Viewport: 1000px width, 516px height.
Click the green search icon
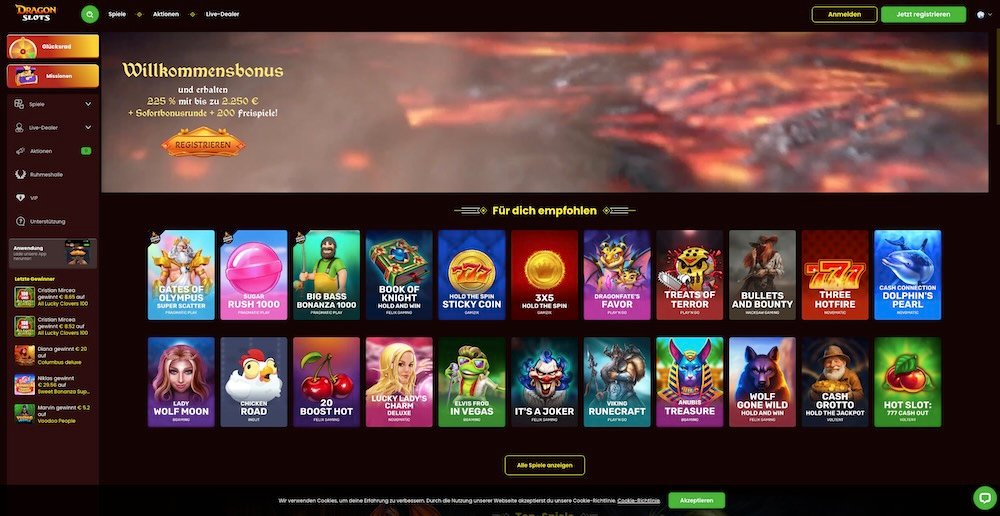pos(90,14)
